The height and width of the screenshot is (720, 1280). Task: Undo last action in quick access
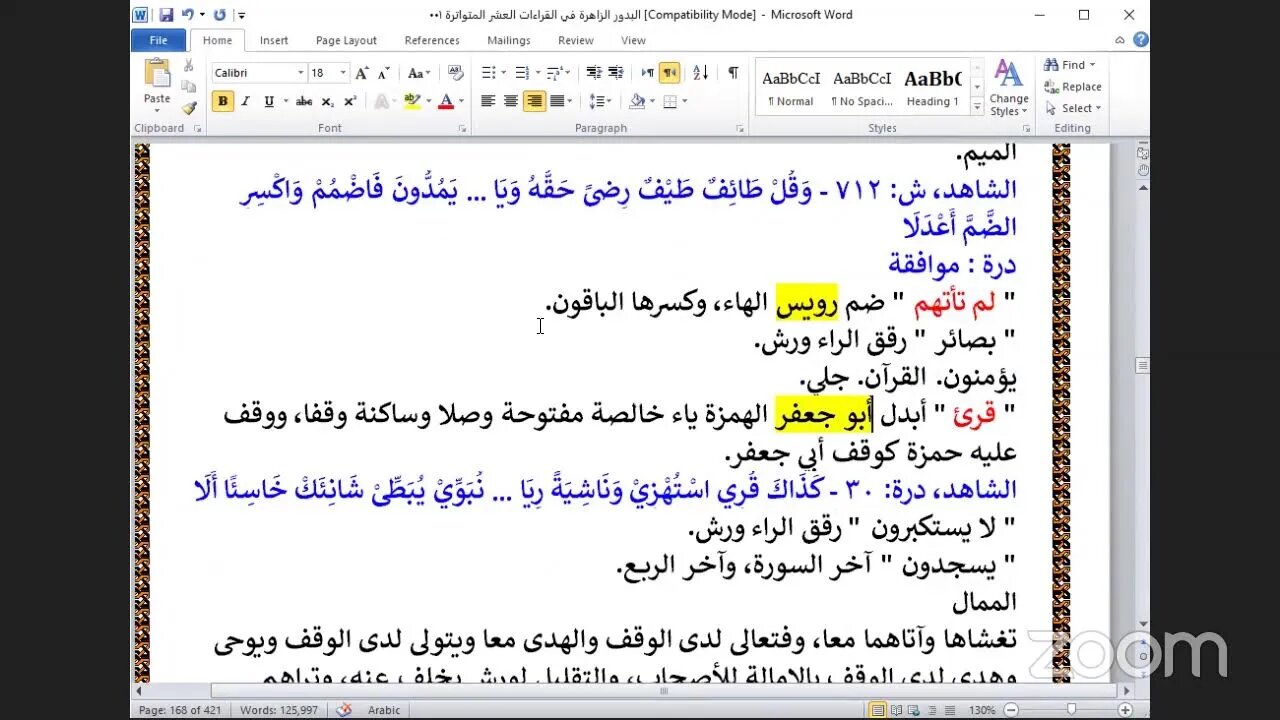[x=189, y=15]
